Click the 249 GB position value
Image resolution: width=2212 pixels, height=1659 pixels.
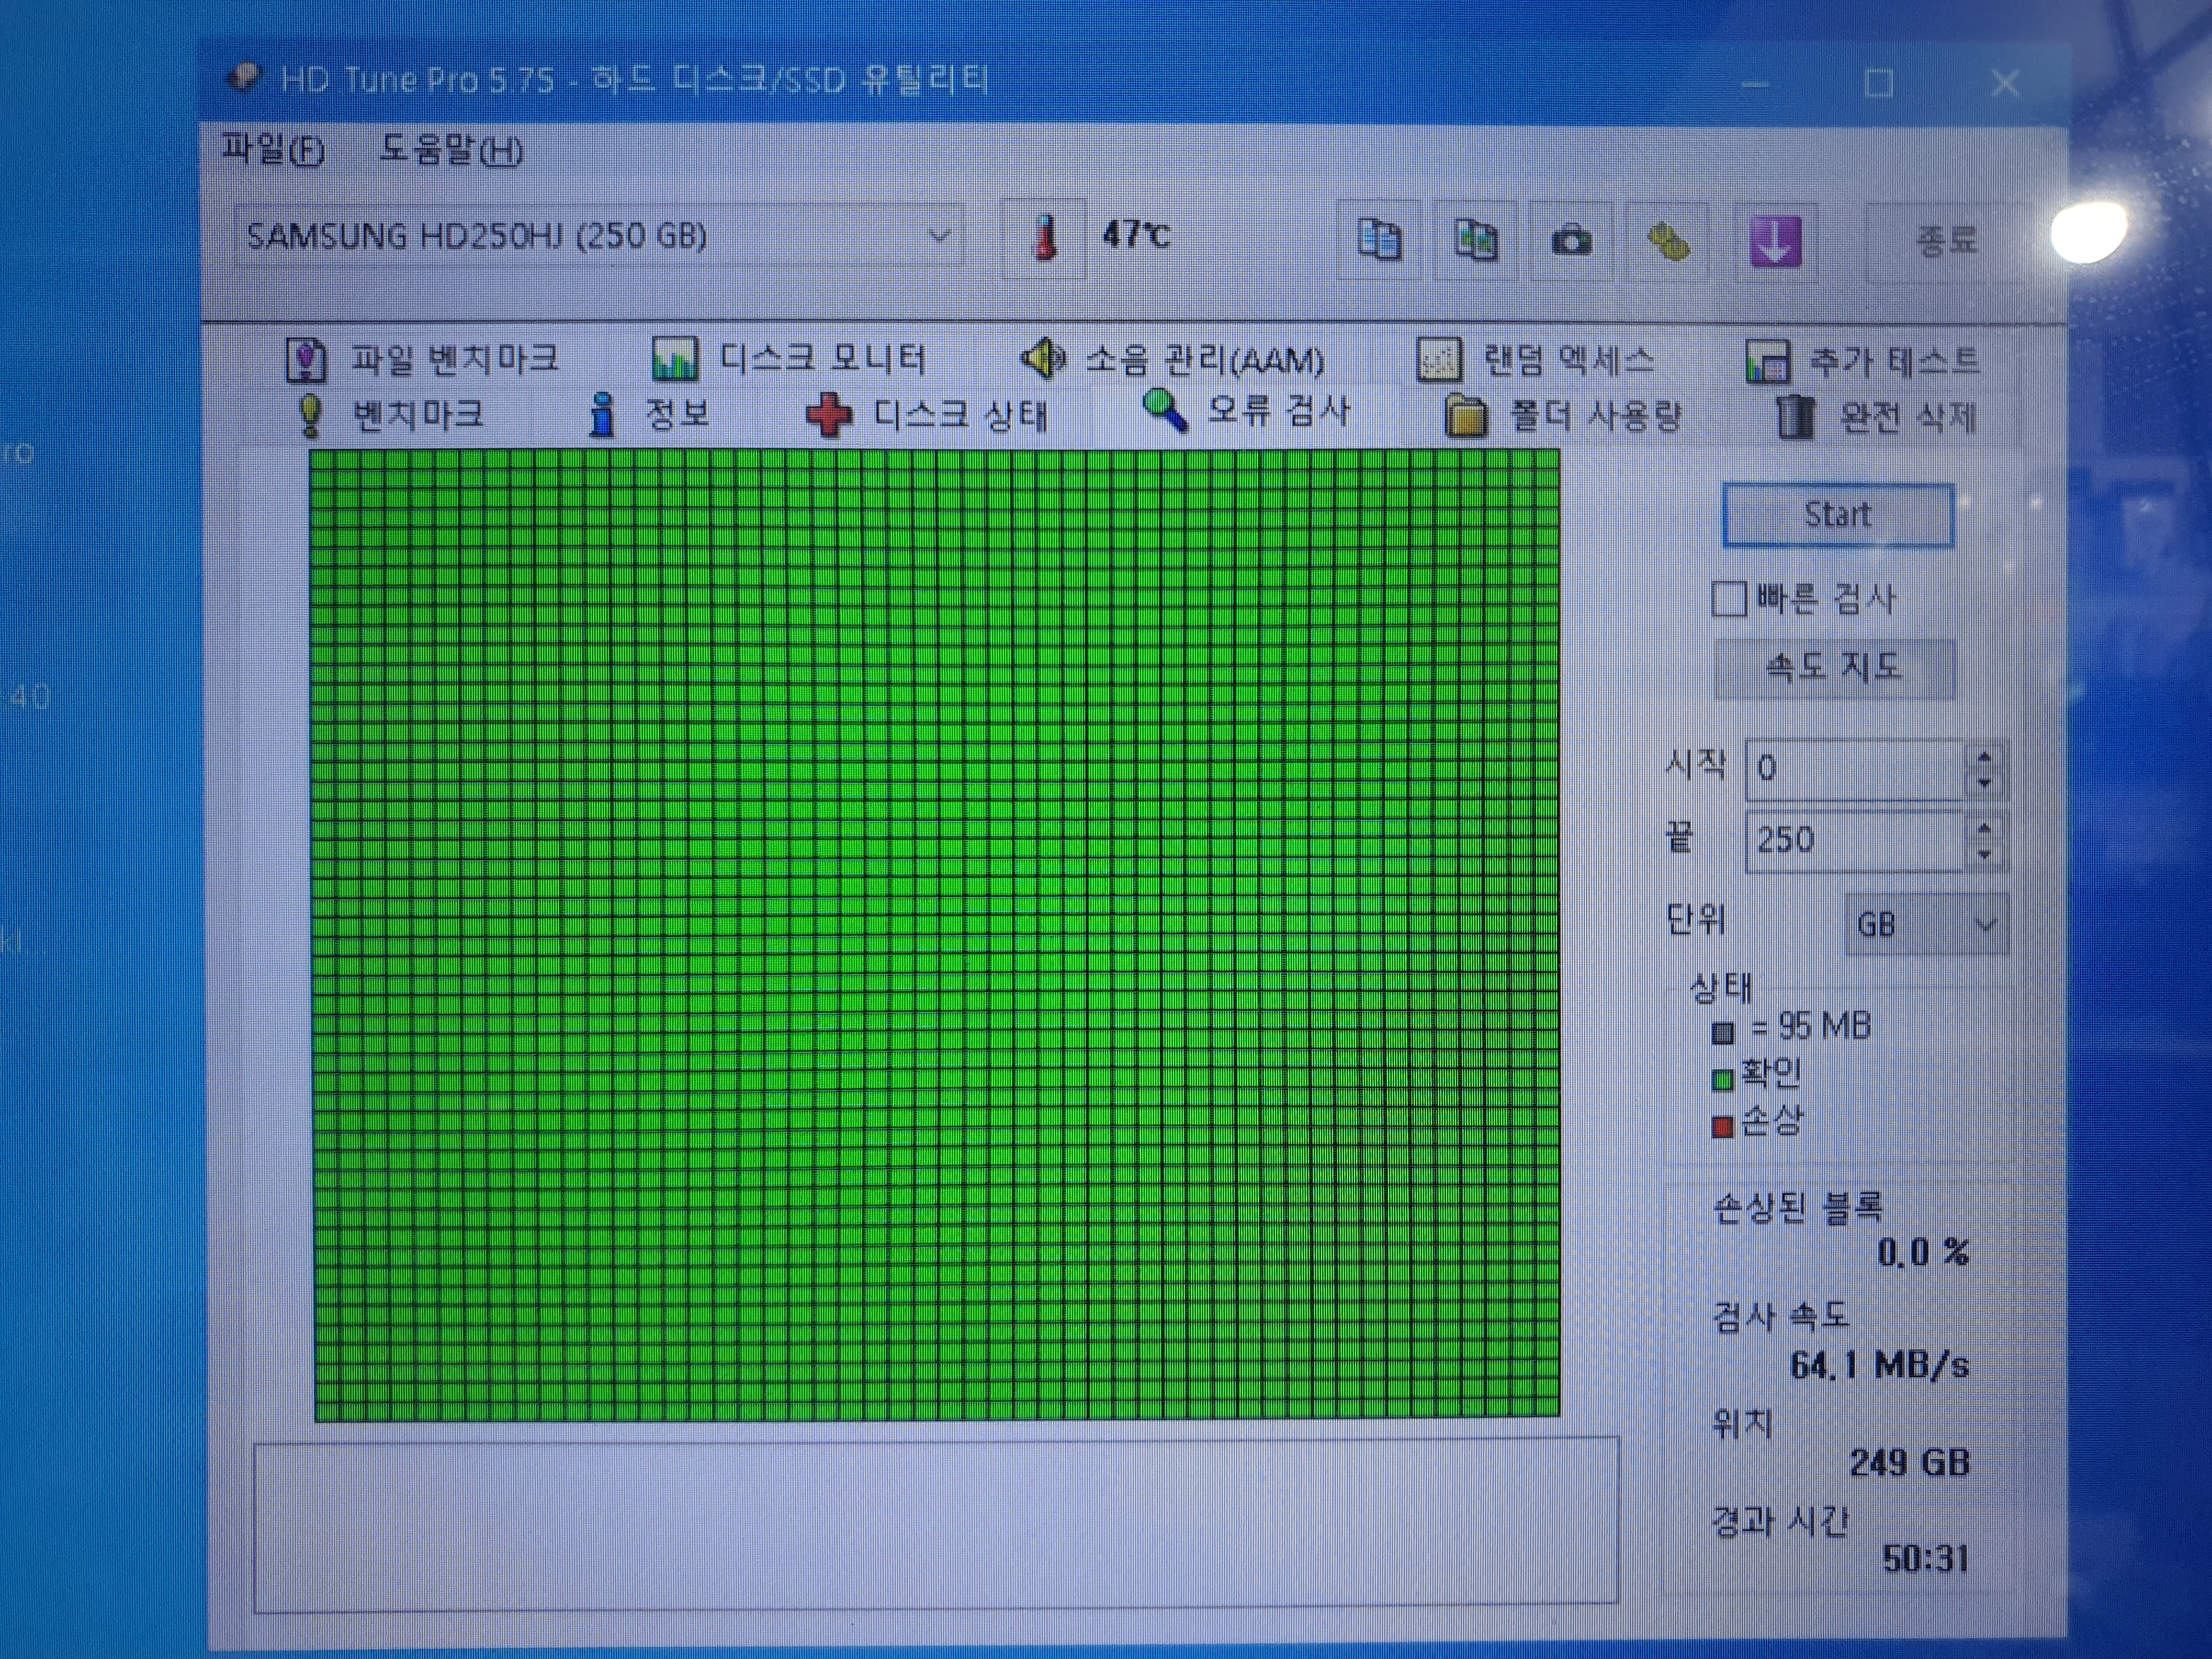[x=1910, y=1463]
